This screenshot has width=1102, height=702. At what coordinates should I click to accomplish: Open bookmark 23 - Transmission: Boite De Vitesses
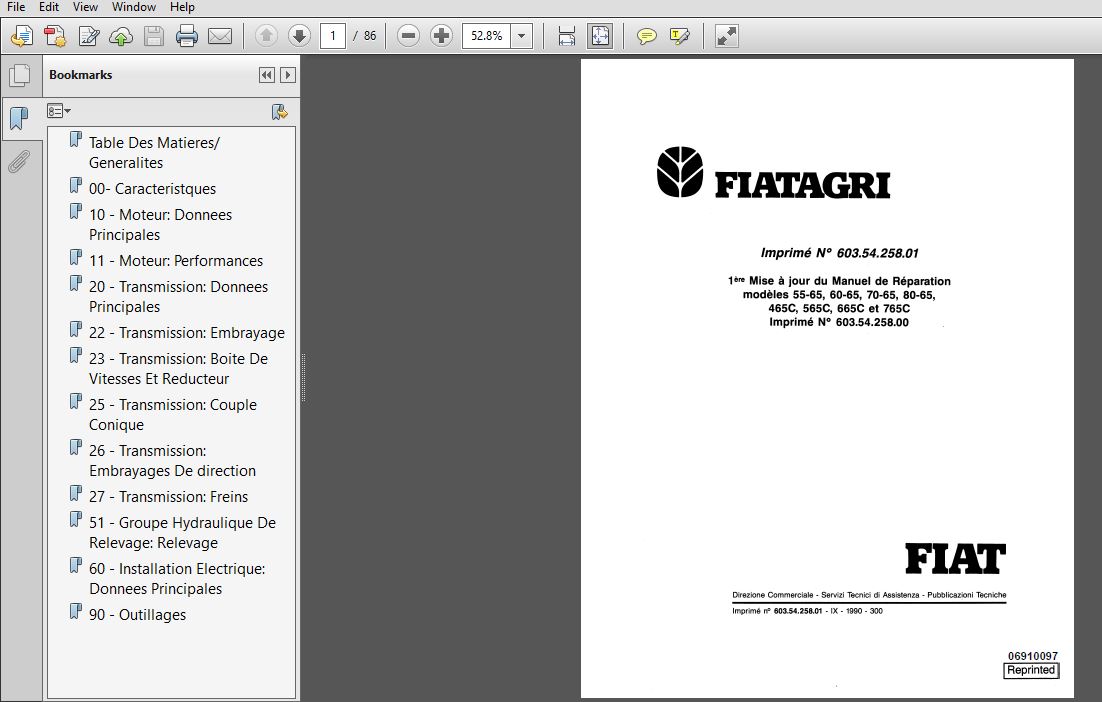click(x=179, y=369)
